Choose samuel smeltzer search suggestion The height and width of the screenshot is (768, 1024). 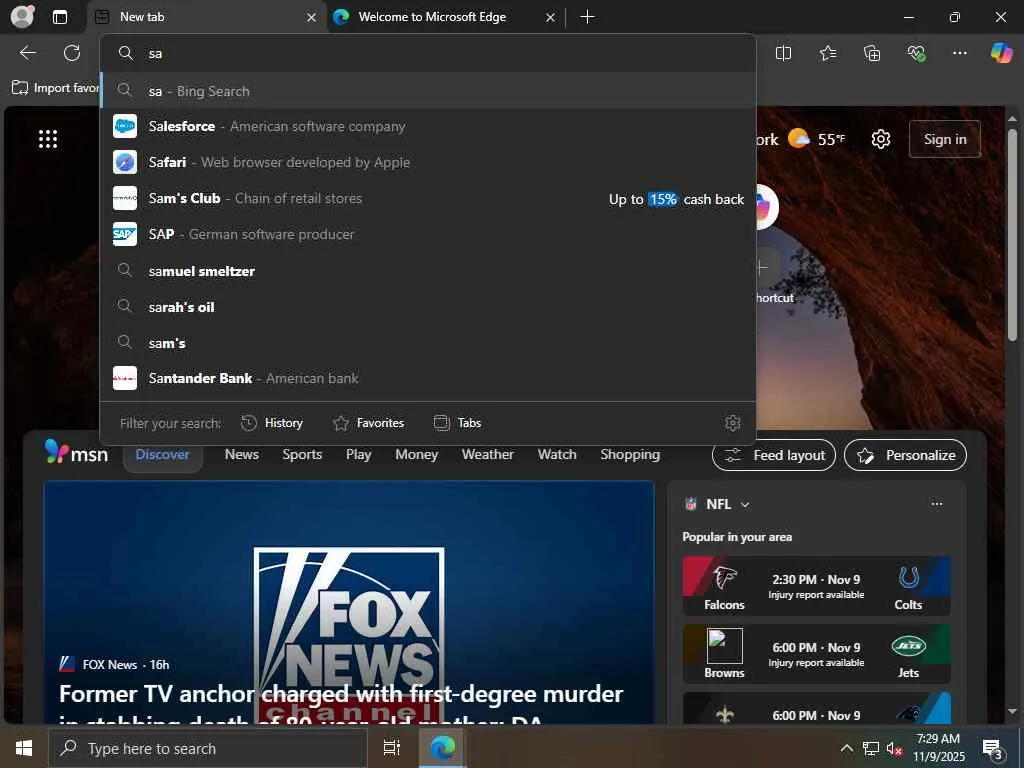point(428,271)
